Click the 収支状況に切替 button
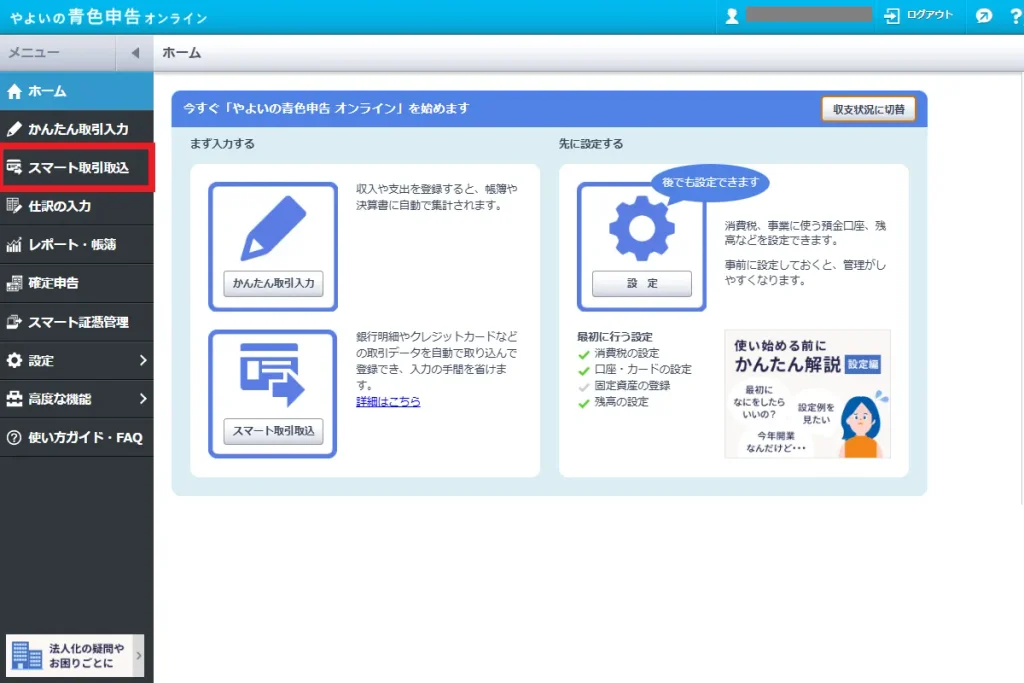Image resolution: width=1024 pixels, height=683 pixels. [869, 109]
